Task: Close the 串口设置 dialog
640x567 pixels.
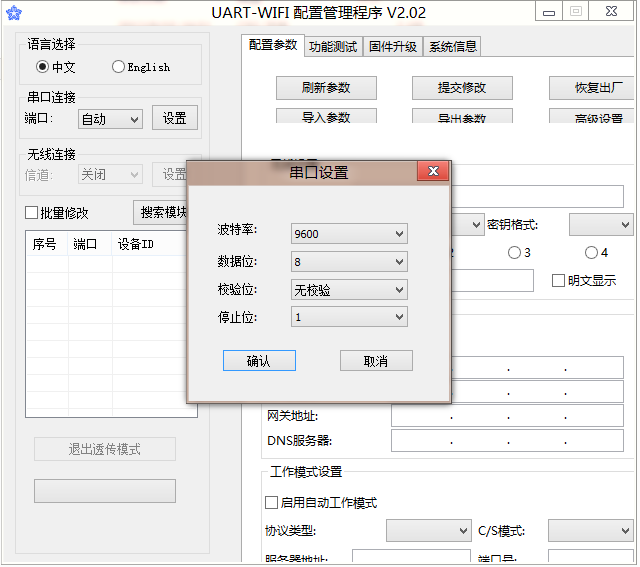Action: point(433,171)
